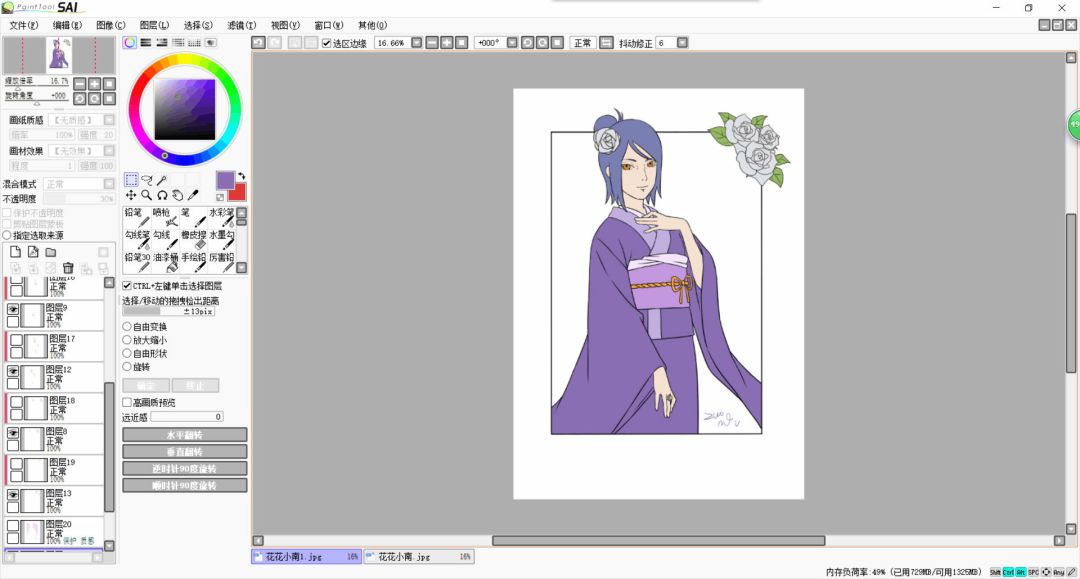Hide layer 图层9 via eye icon
This screenshot has width=1080, height=579.
(13, 311)
